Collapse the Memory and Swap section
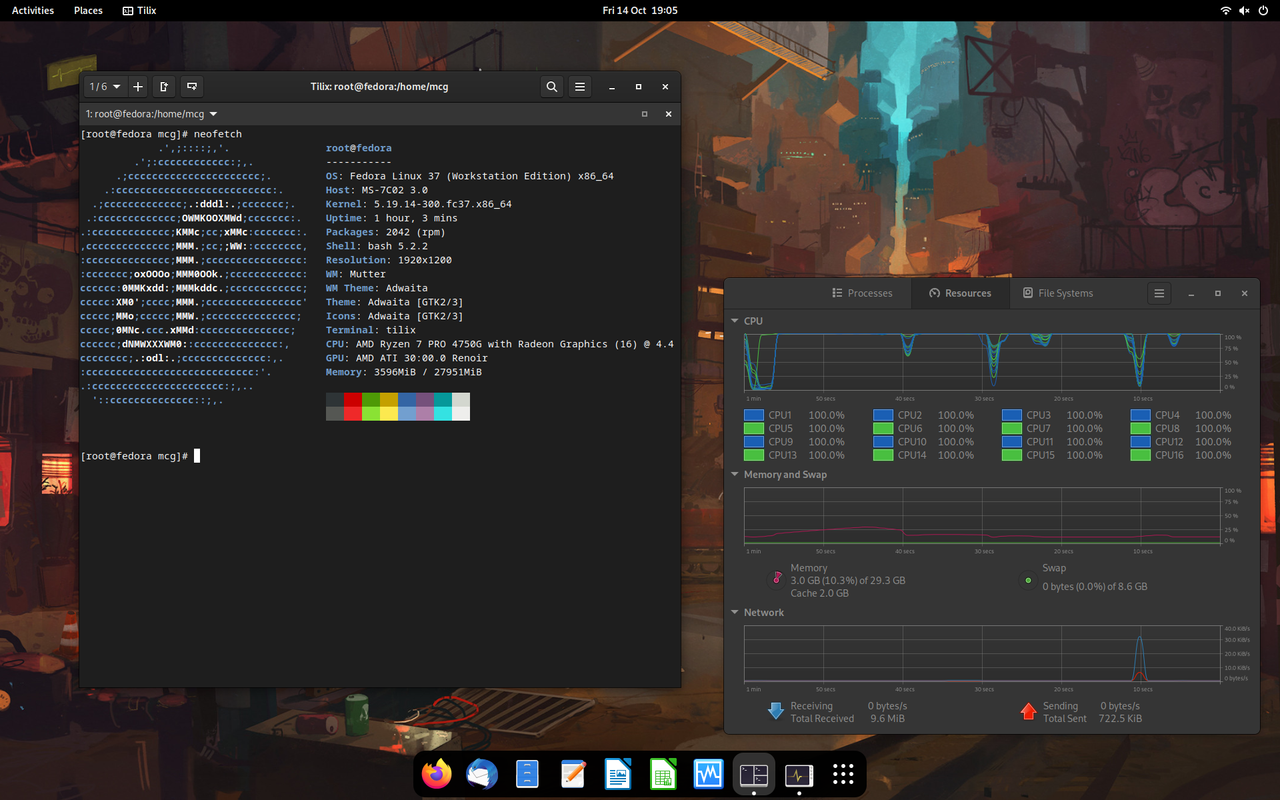 737,474
